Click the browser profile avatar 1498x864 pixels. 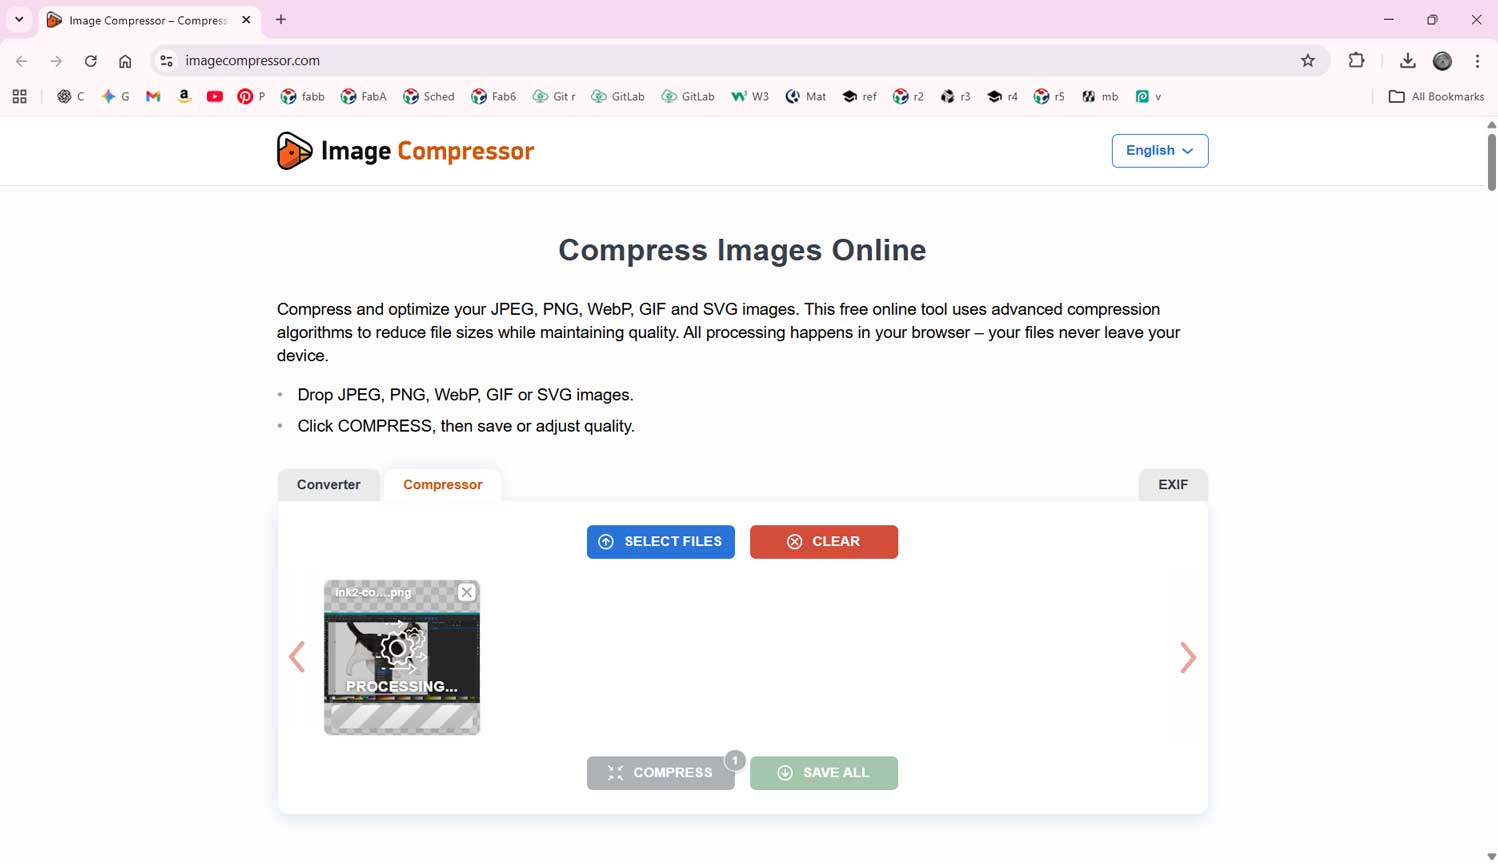[1441, 60]
